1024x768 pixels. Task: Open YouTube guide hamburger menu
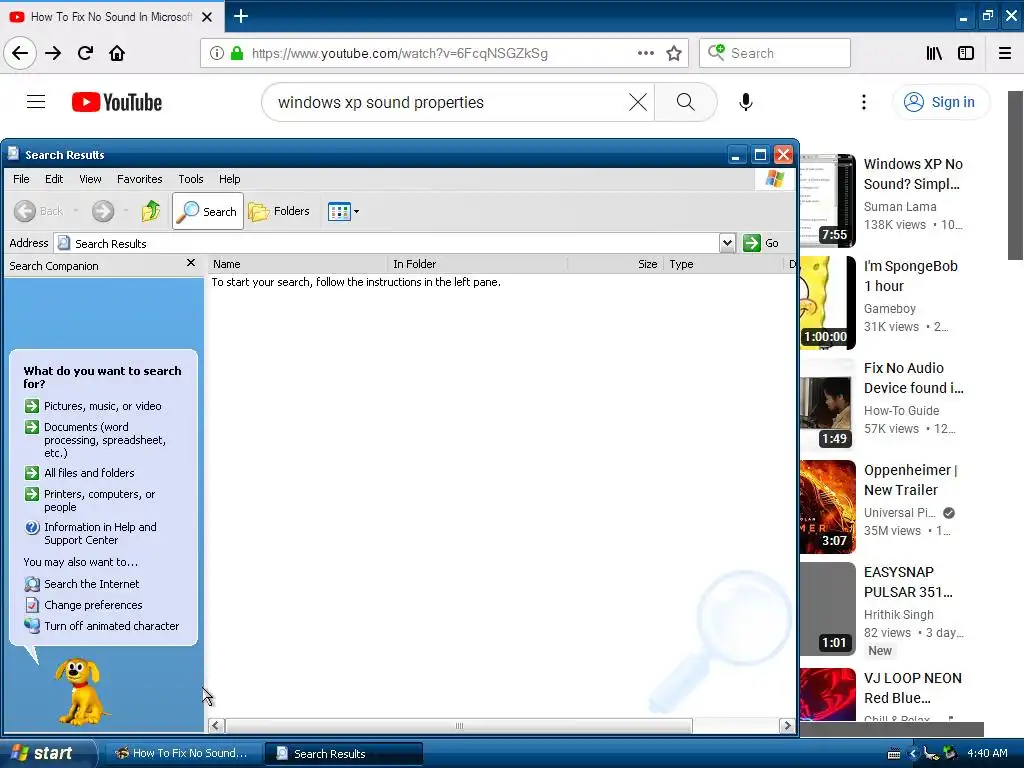(36, 102)
